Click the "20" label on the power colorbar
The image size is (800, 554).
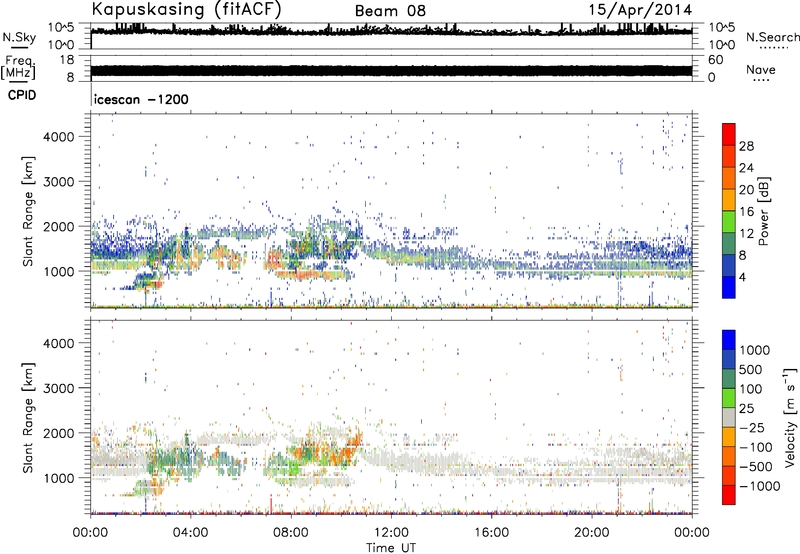pos(746,190)
